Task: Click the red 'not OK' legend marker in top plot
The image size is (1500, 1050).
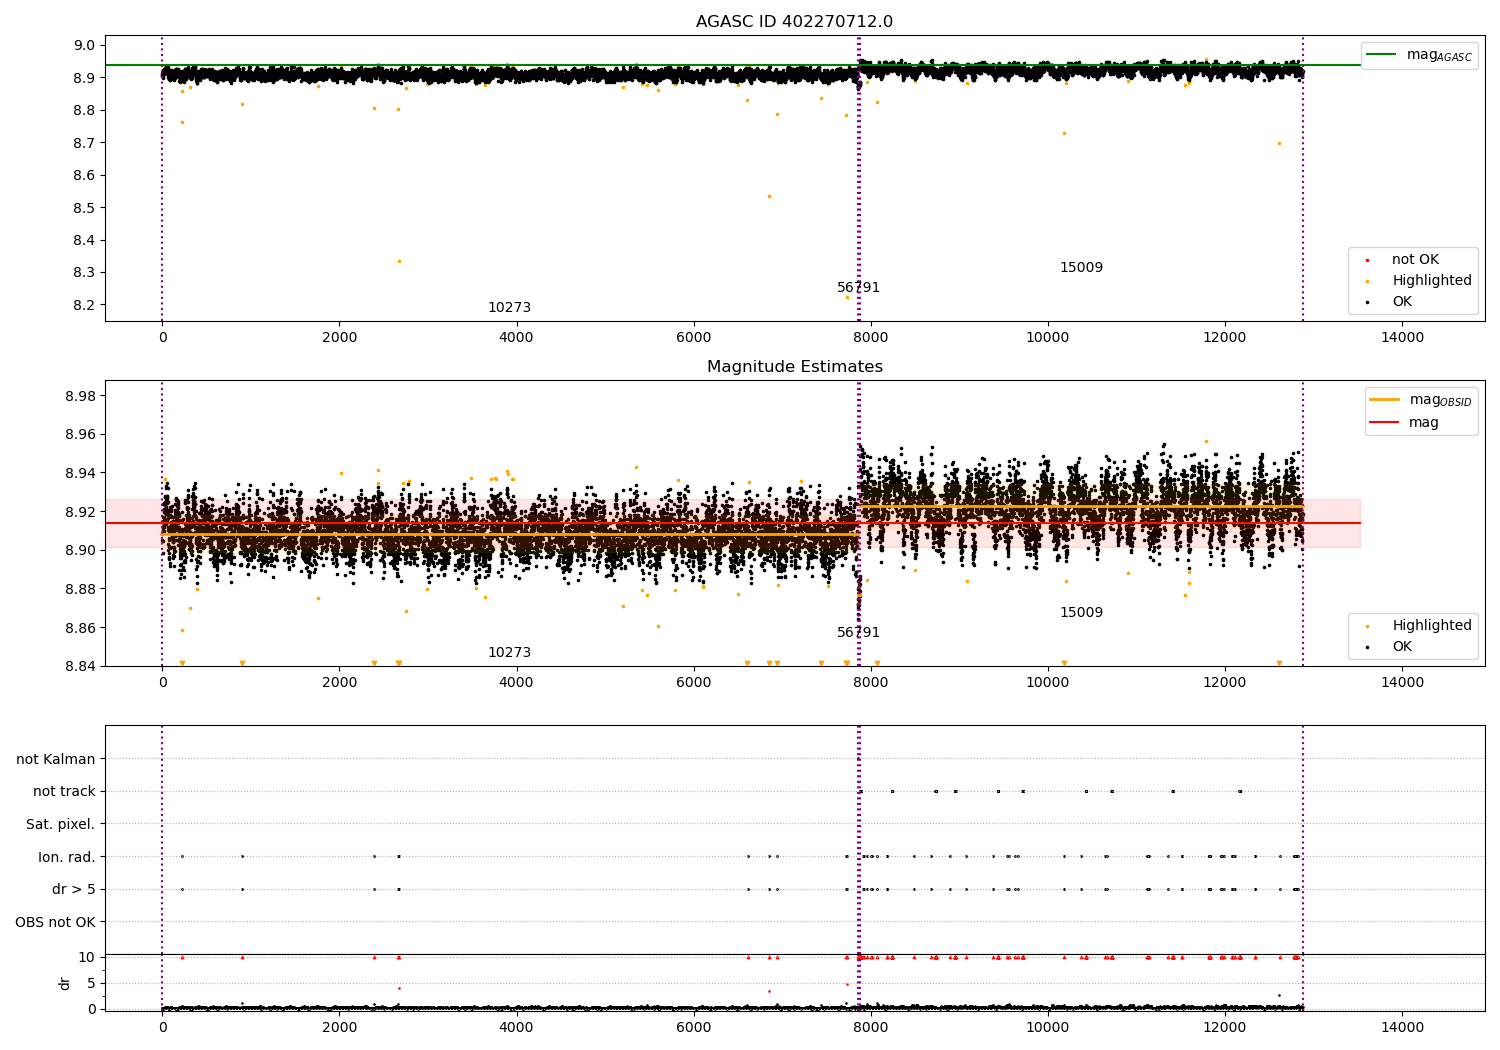Action: point(1367,260)
